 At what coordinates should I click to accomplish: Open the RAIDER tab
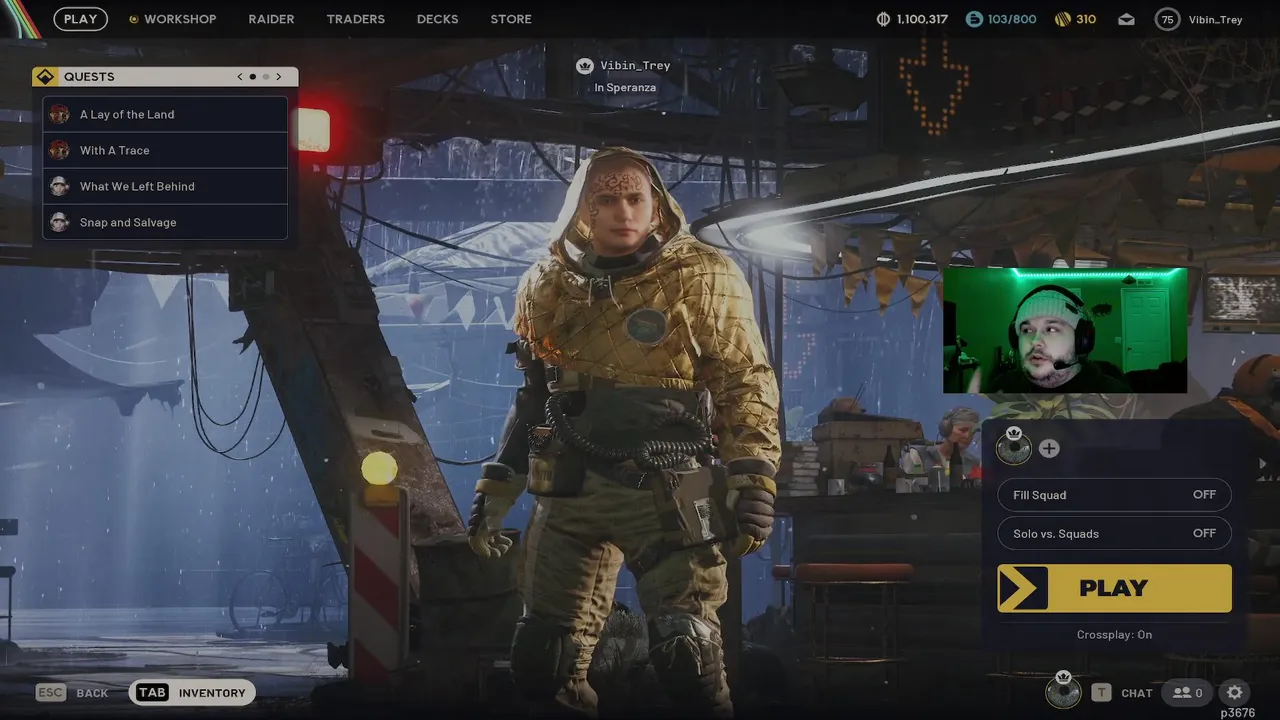point(271,19)
